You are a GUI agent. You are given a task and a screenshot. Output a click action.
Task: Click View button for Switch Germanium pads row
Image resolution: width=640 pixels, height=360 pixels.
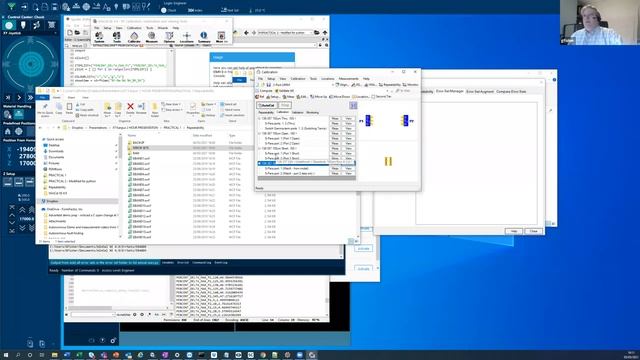coord(348,129)
